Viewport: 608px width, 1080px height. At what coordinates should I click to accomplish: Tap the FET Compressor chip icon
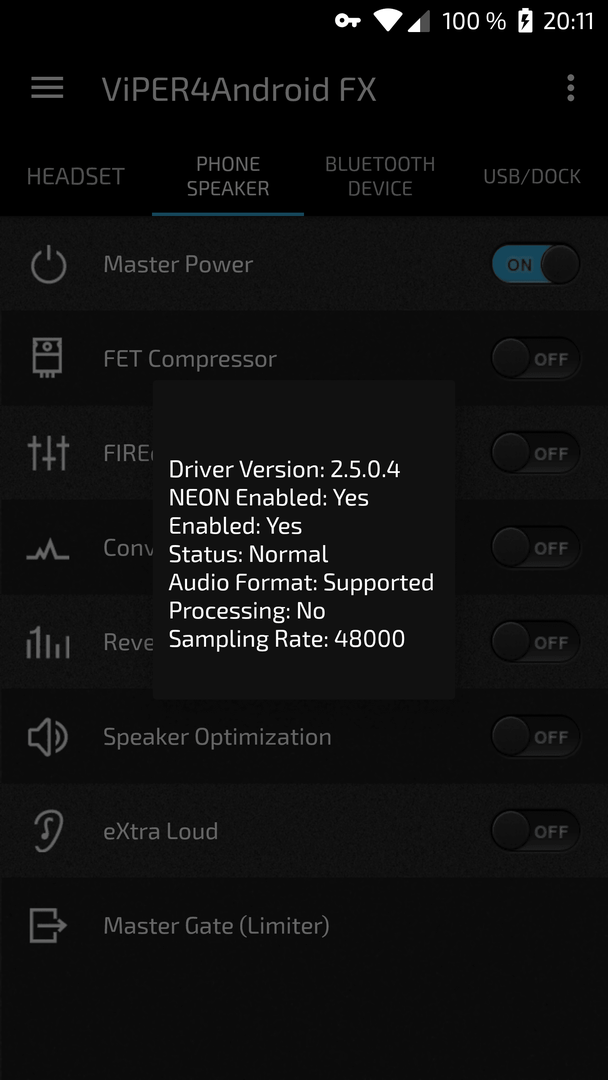pyautogui.click(x=48, y=358)
